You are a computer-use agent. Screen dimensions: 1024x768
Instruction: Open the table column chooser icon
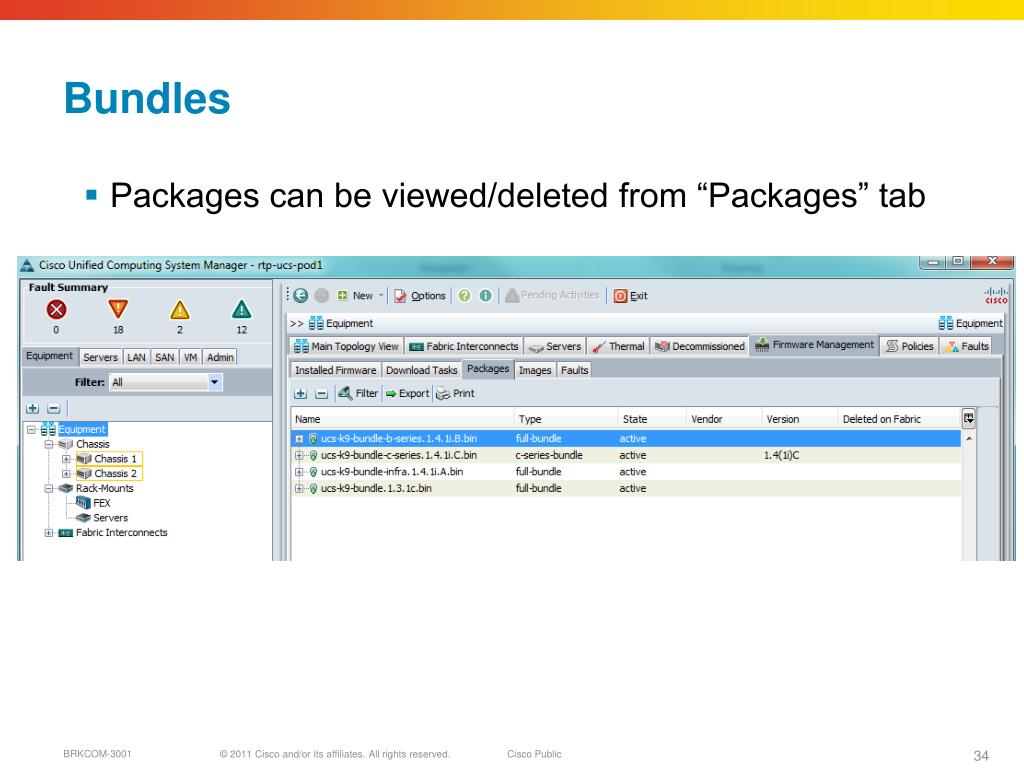click(968, 419)
